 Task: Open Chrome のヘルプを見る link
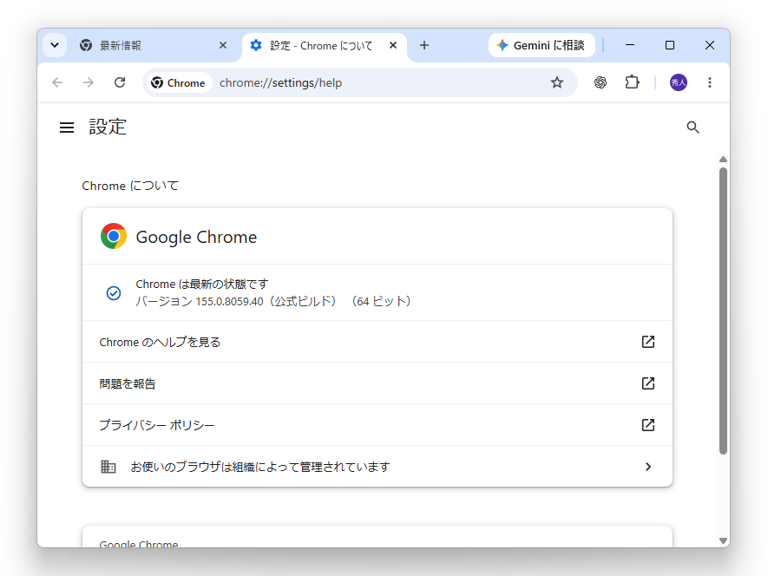pyautogui.click(x=377, y=342)
